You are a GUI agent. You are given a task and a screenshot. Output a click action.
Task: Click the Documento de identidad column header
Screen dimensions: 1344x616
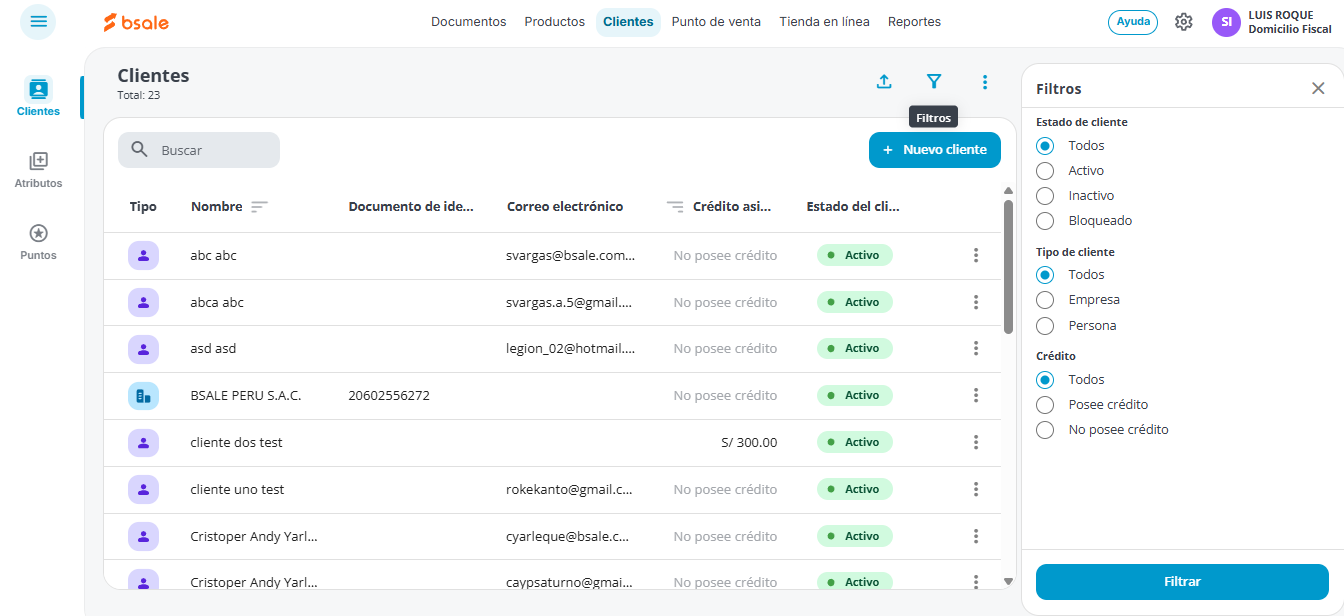tap(411, 207)
